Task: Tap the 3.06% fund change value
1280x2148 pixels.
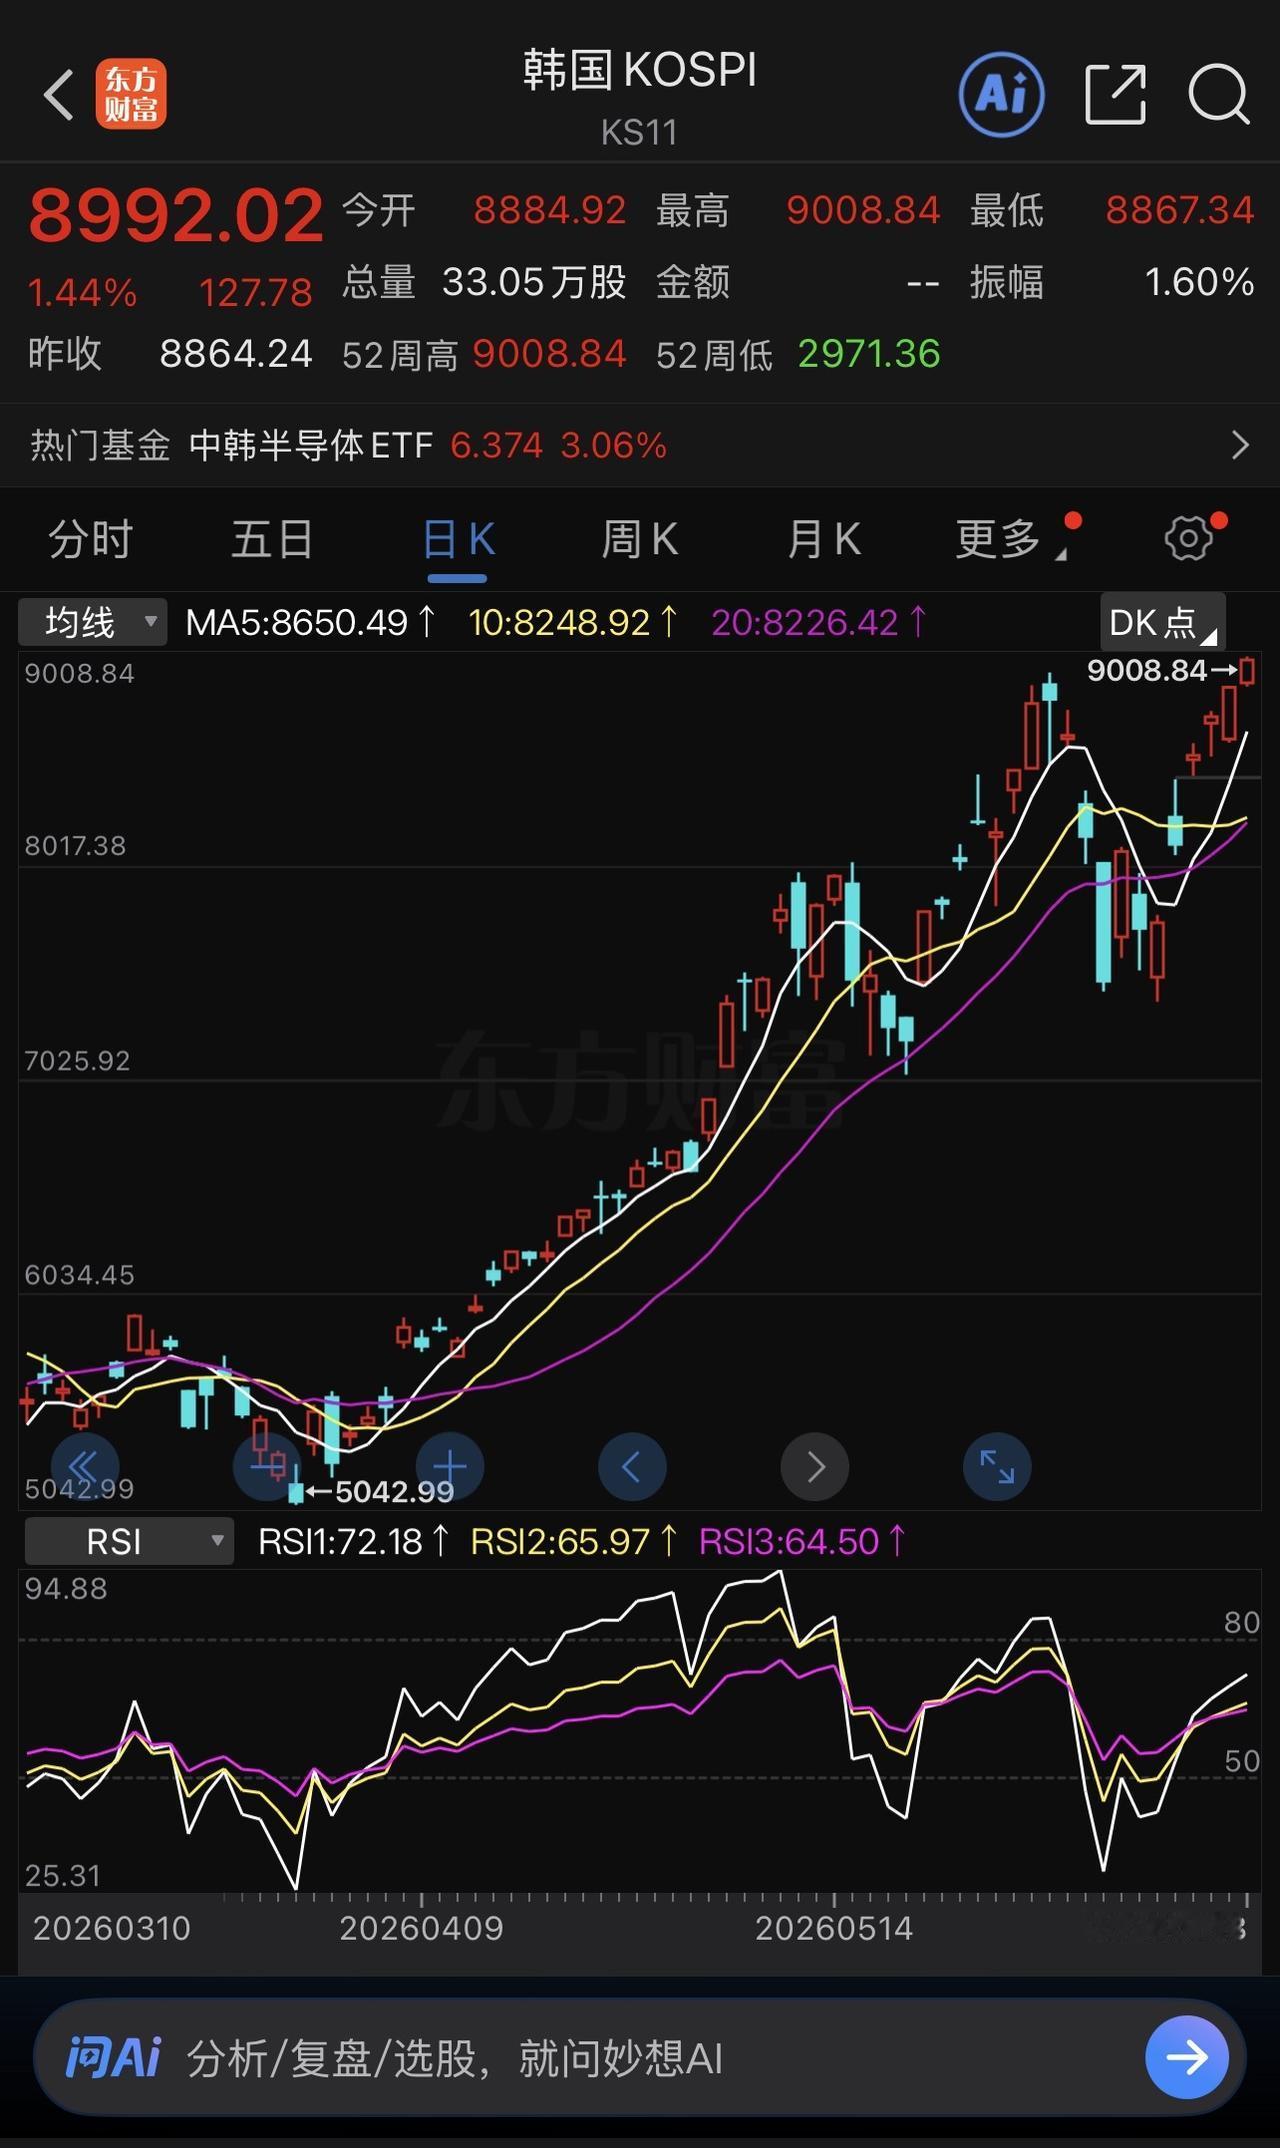Action: tap(613, 445)
